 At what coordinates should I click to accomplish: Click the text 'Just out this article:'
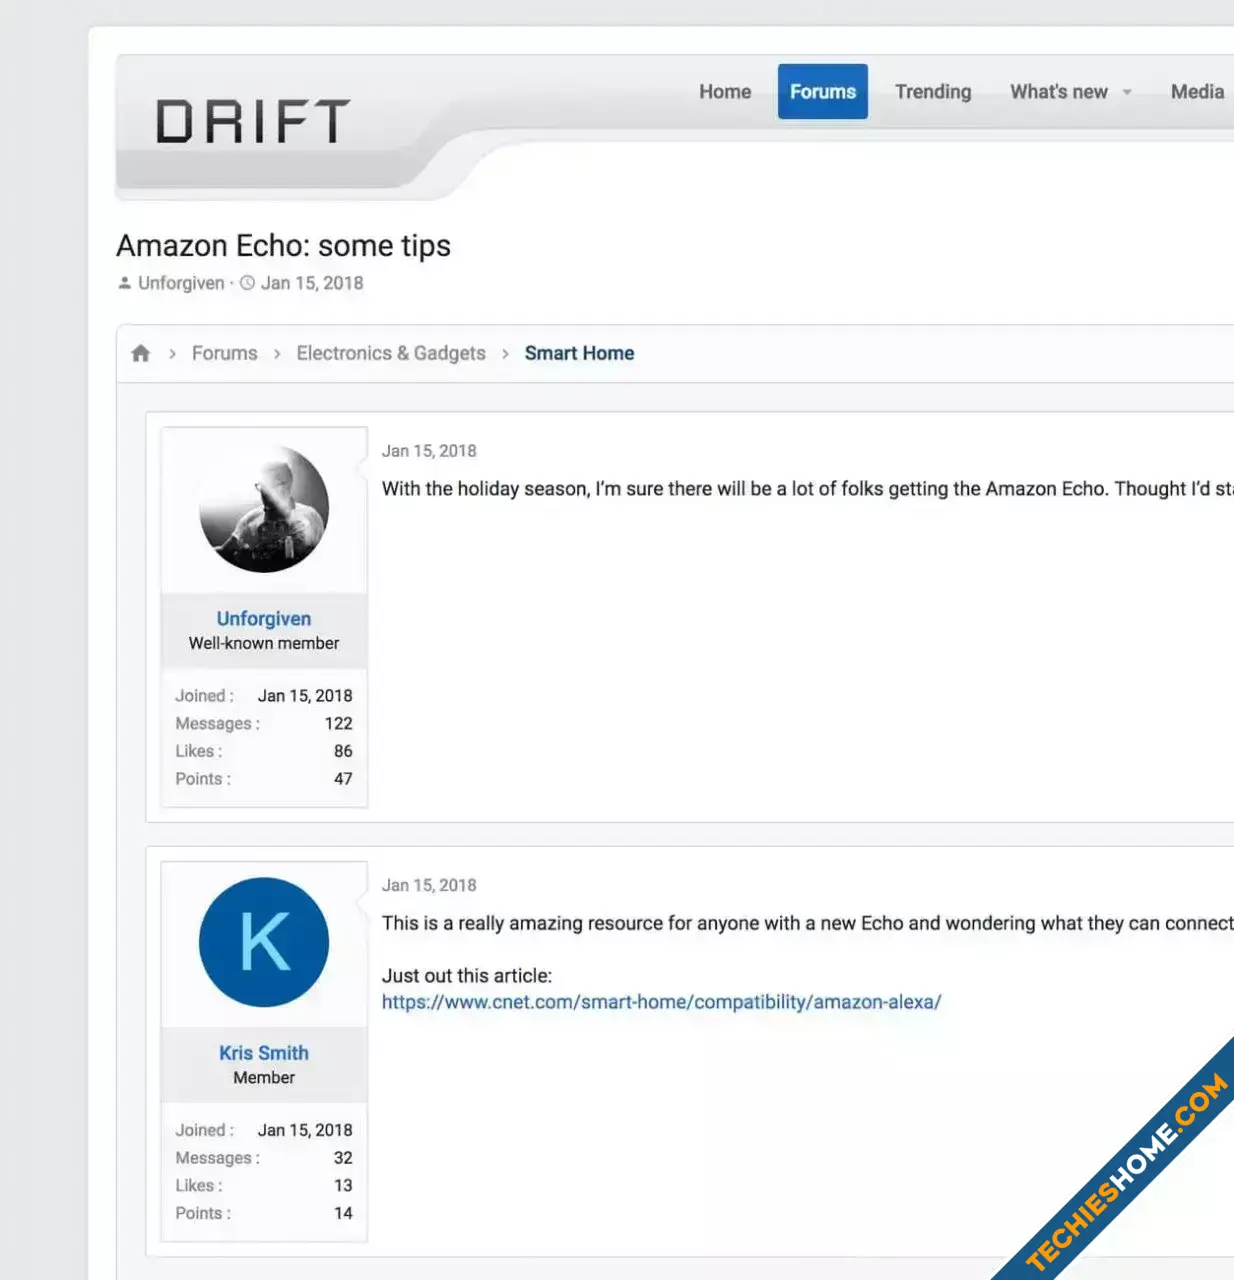[x=467, y=976]
